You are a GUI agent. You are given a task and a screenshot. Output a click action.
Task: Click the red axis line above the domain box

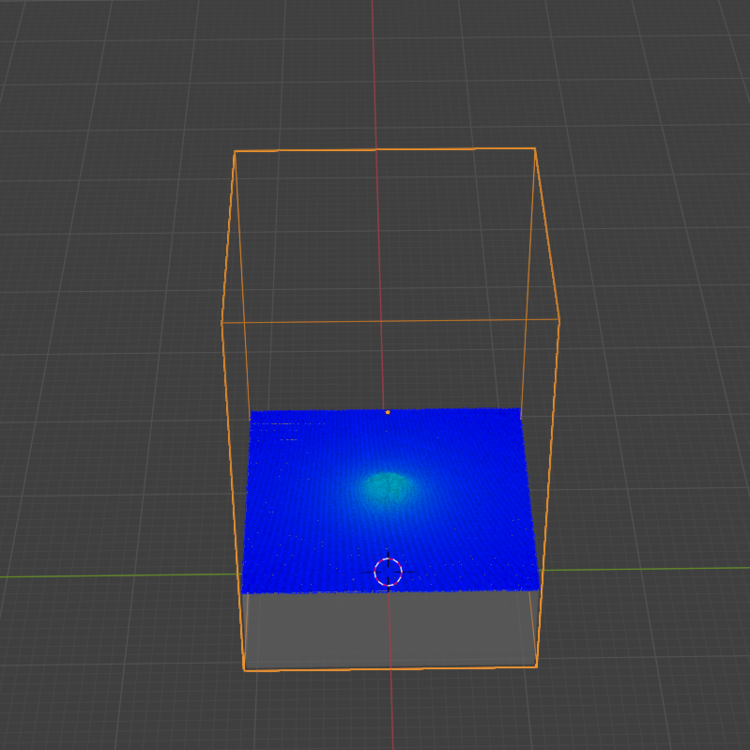click(x=373, y=70)
